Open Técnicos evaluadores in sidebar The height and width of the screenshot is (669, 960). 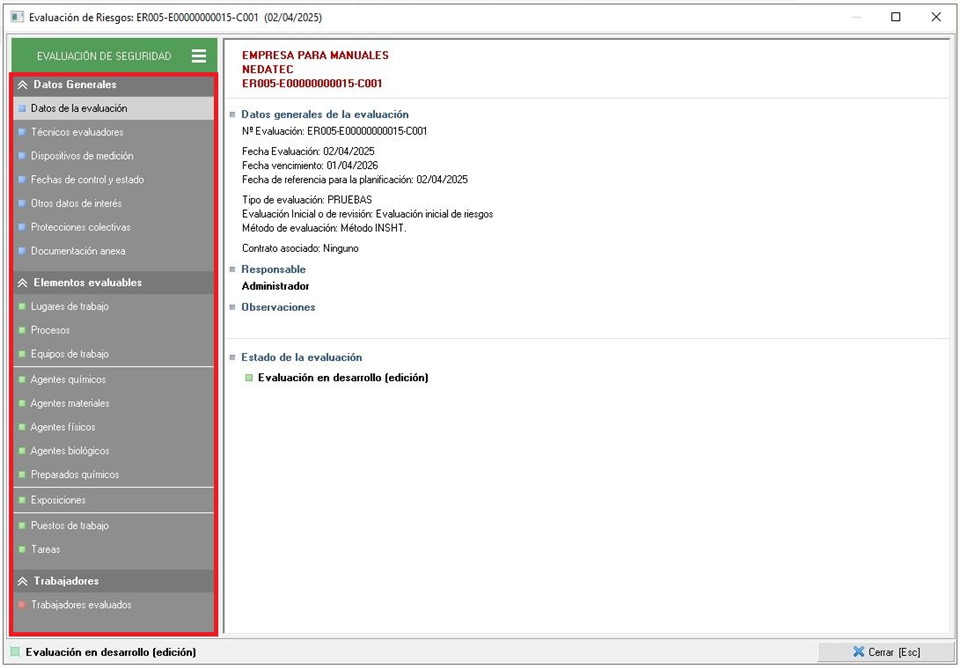[x=77, y=132]
